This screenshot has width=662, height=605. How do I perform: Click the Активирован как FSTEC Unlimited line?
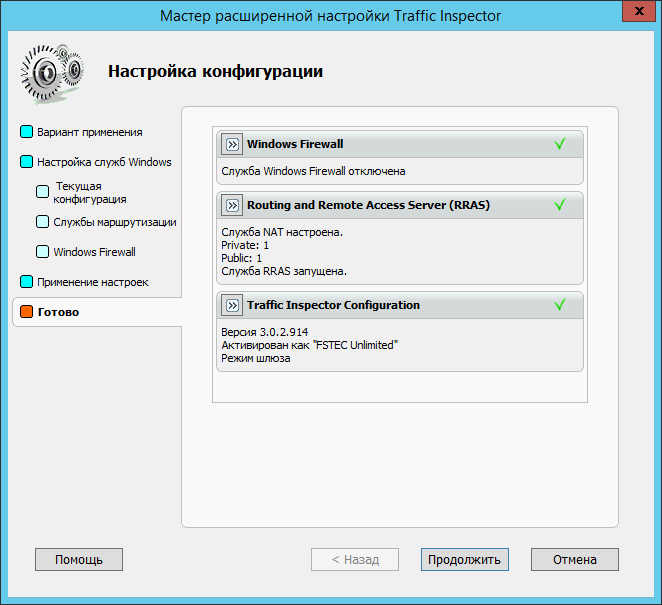click(x=309, y=345)
